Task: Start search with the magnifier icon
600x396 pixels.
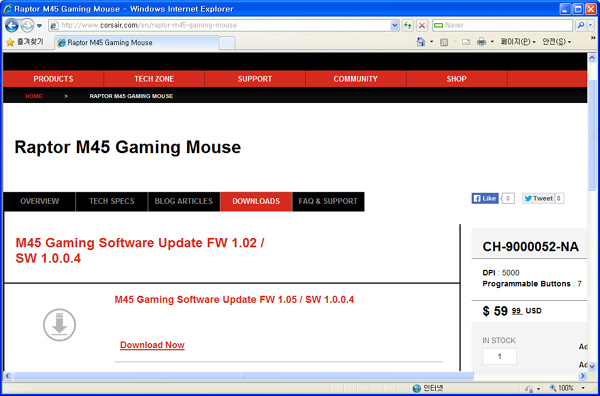Action: 580,25
